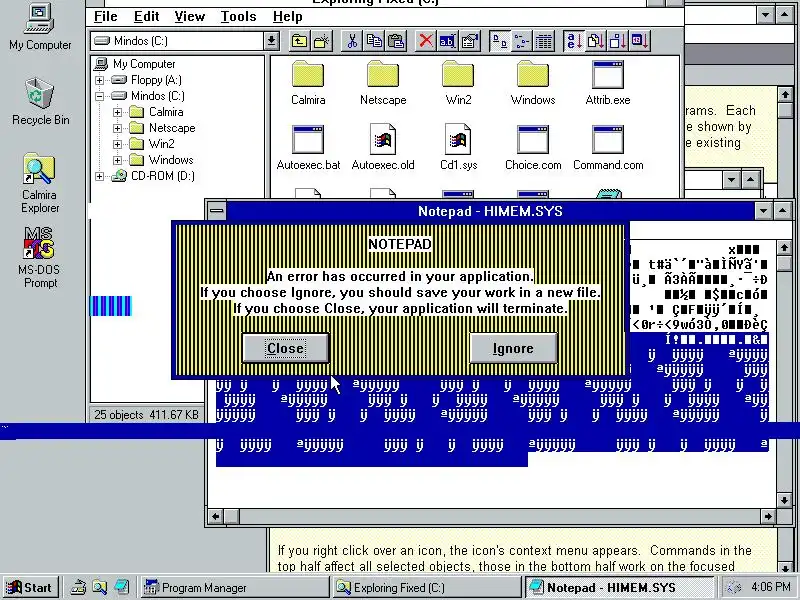Click Ignore in the Notepad error dialog
Viewport: 800px width, 600px height.
coord(513,348)
